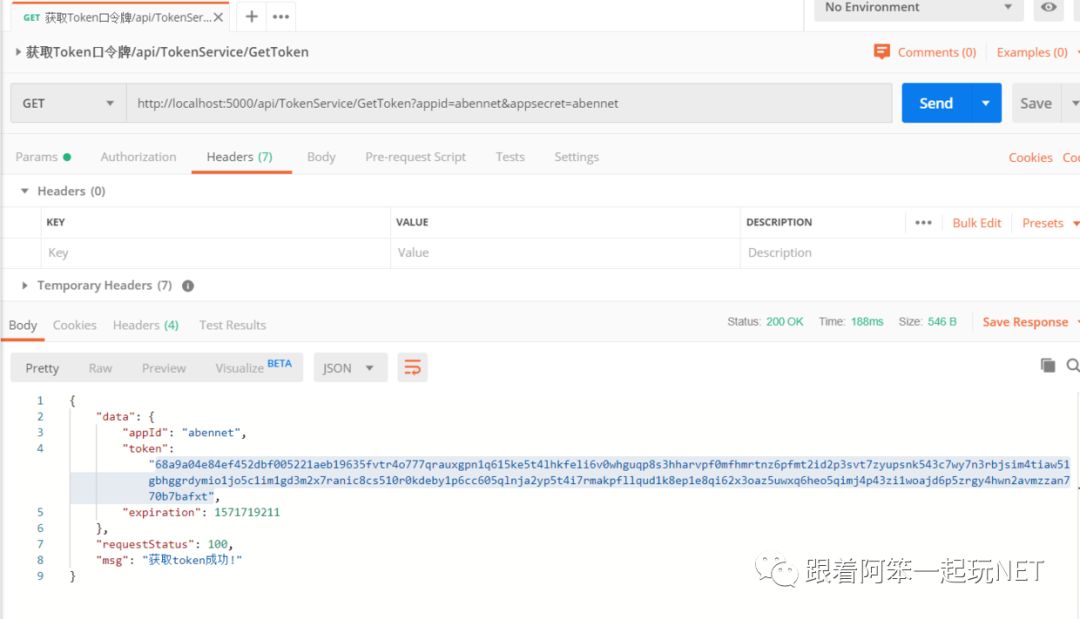1080x619 pixels.
Task: Send the request
Action: (x=936, y=103)
